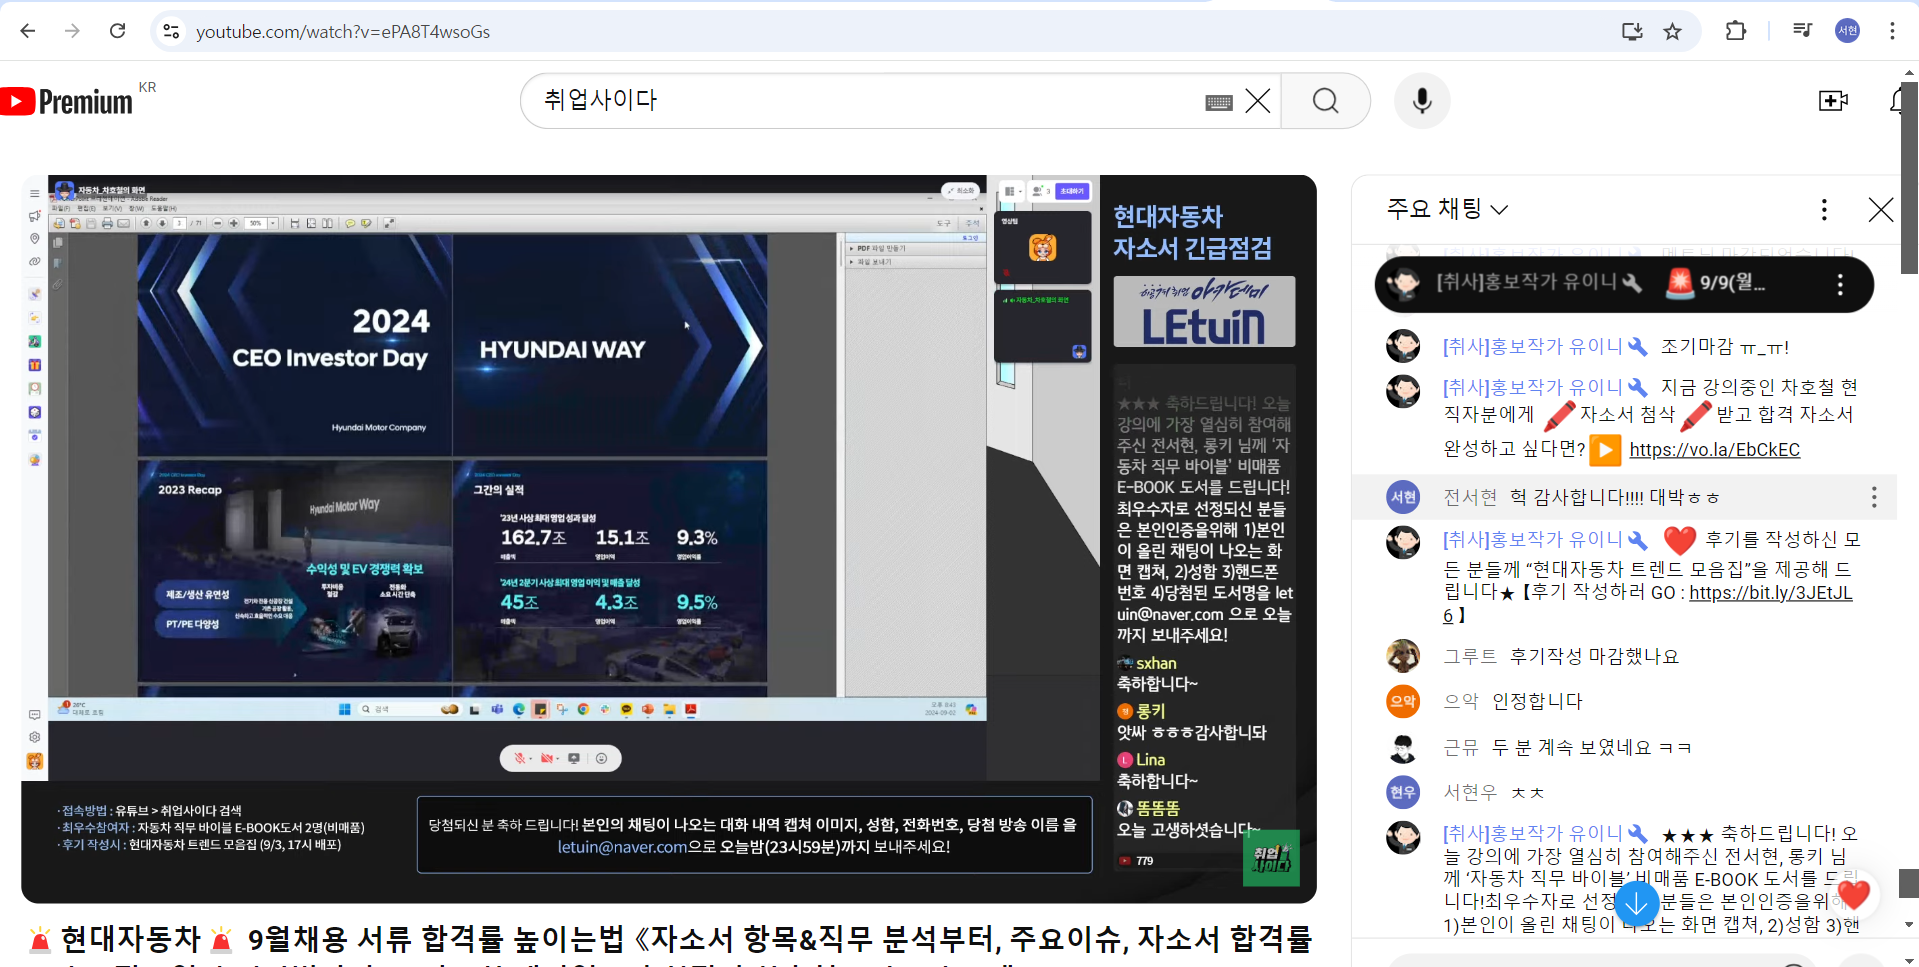This screenshot has height=967, width=1919.
Task: Click the YouTube Premium logo
Action: (x=68, y=101)
